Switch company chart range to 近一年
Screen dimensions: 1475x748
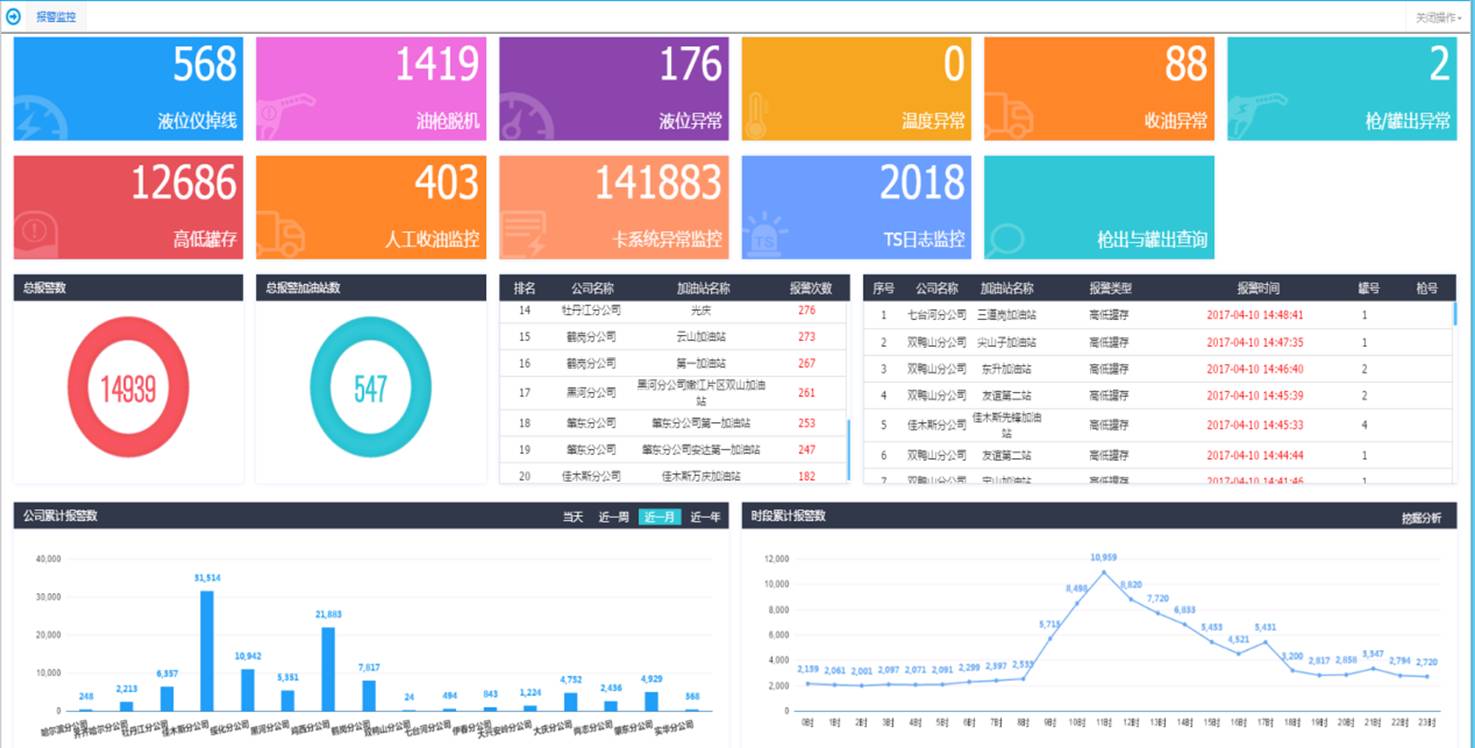tap(705, 517)
